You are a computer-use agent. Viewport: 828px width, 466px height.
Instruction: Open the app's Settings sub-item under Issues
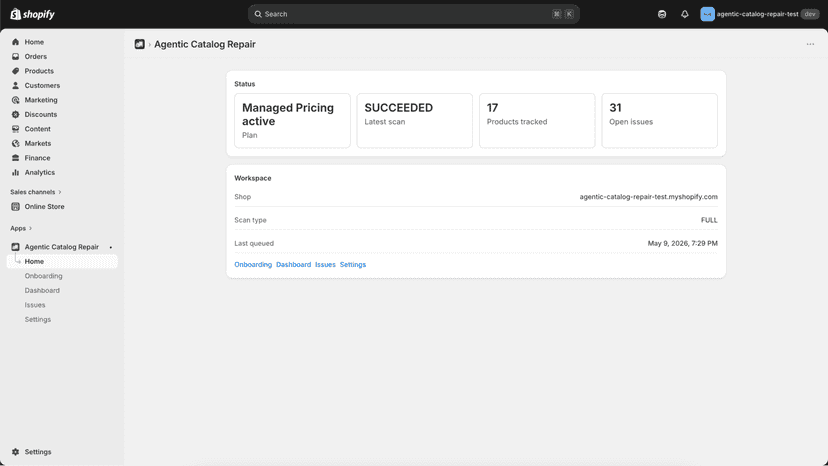click(38, 320)
